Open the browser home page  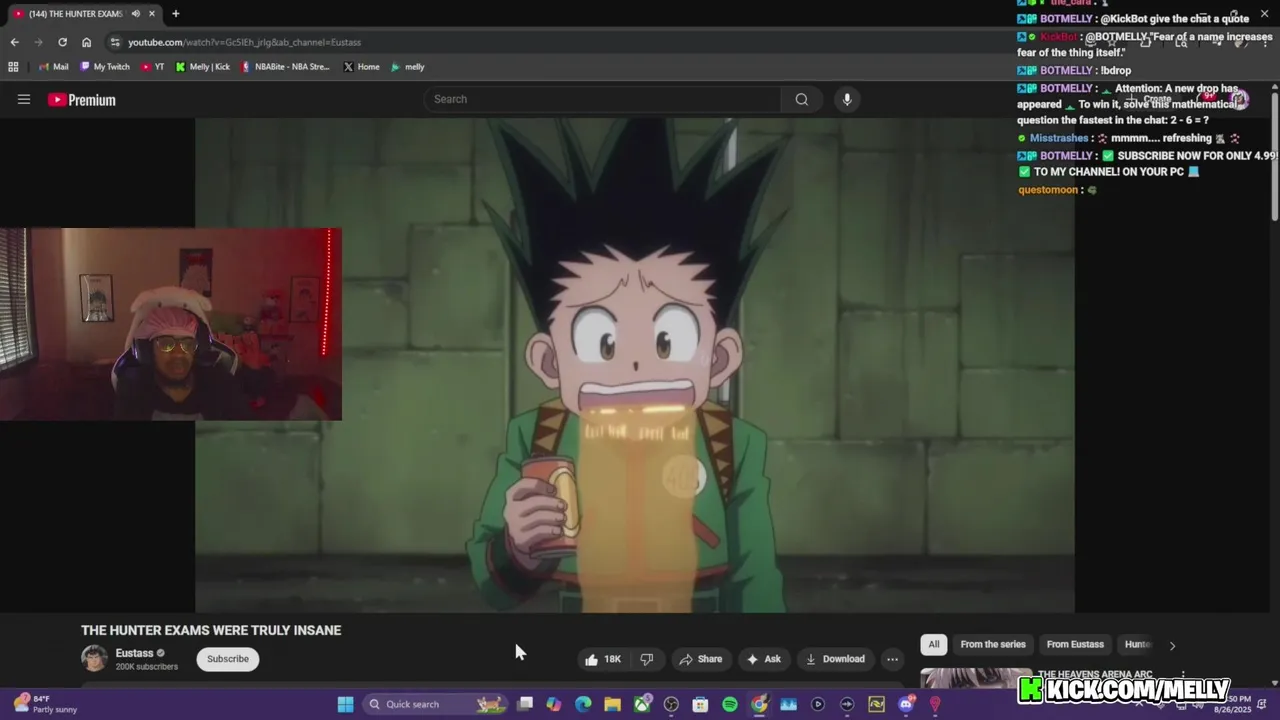click(86, 42)
